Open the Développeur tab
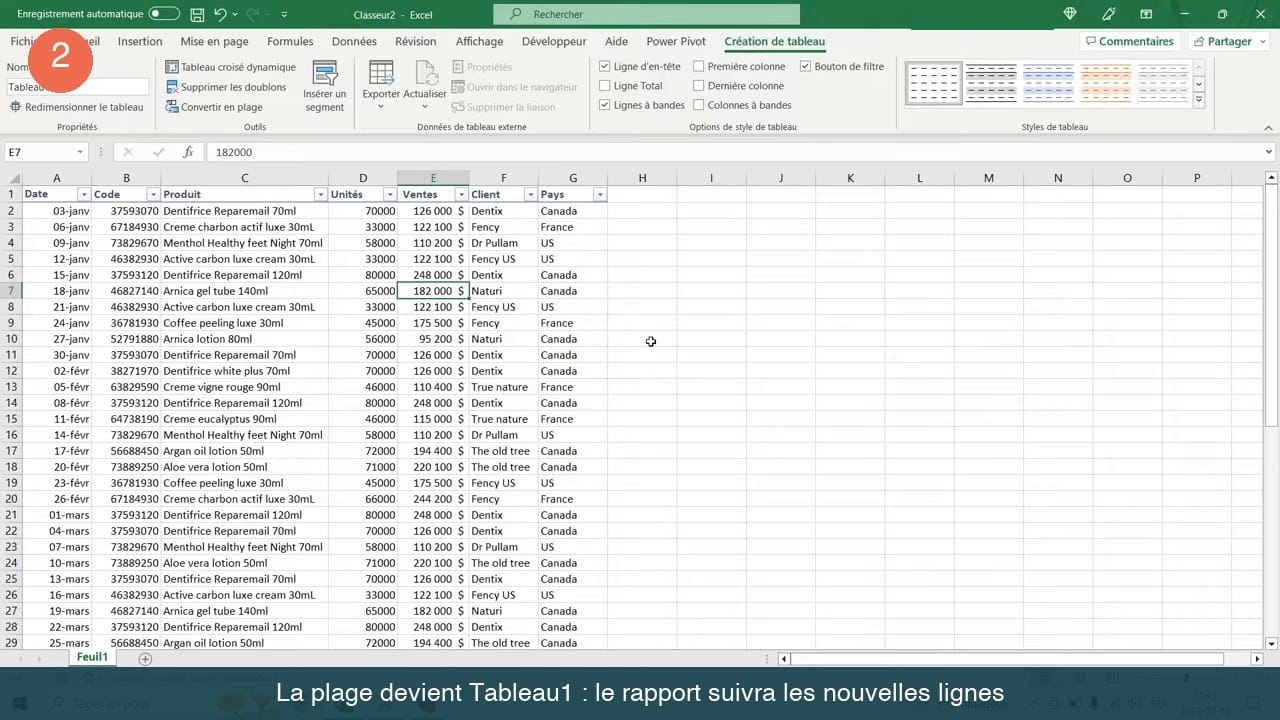 click(x=554, y=42)
